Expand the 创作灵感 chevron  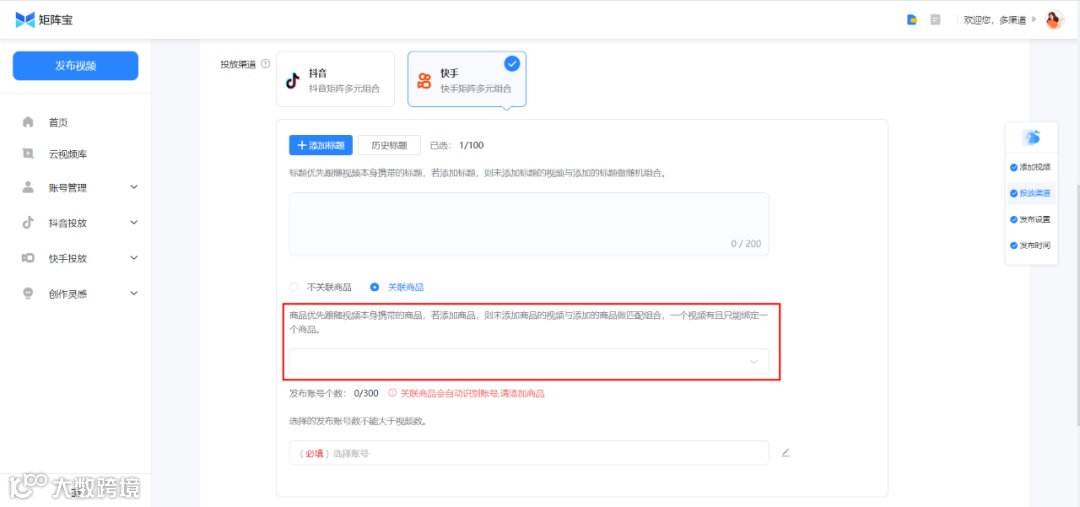click(134, 293)
